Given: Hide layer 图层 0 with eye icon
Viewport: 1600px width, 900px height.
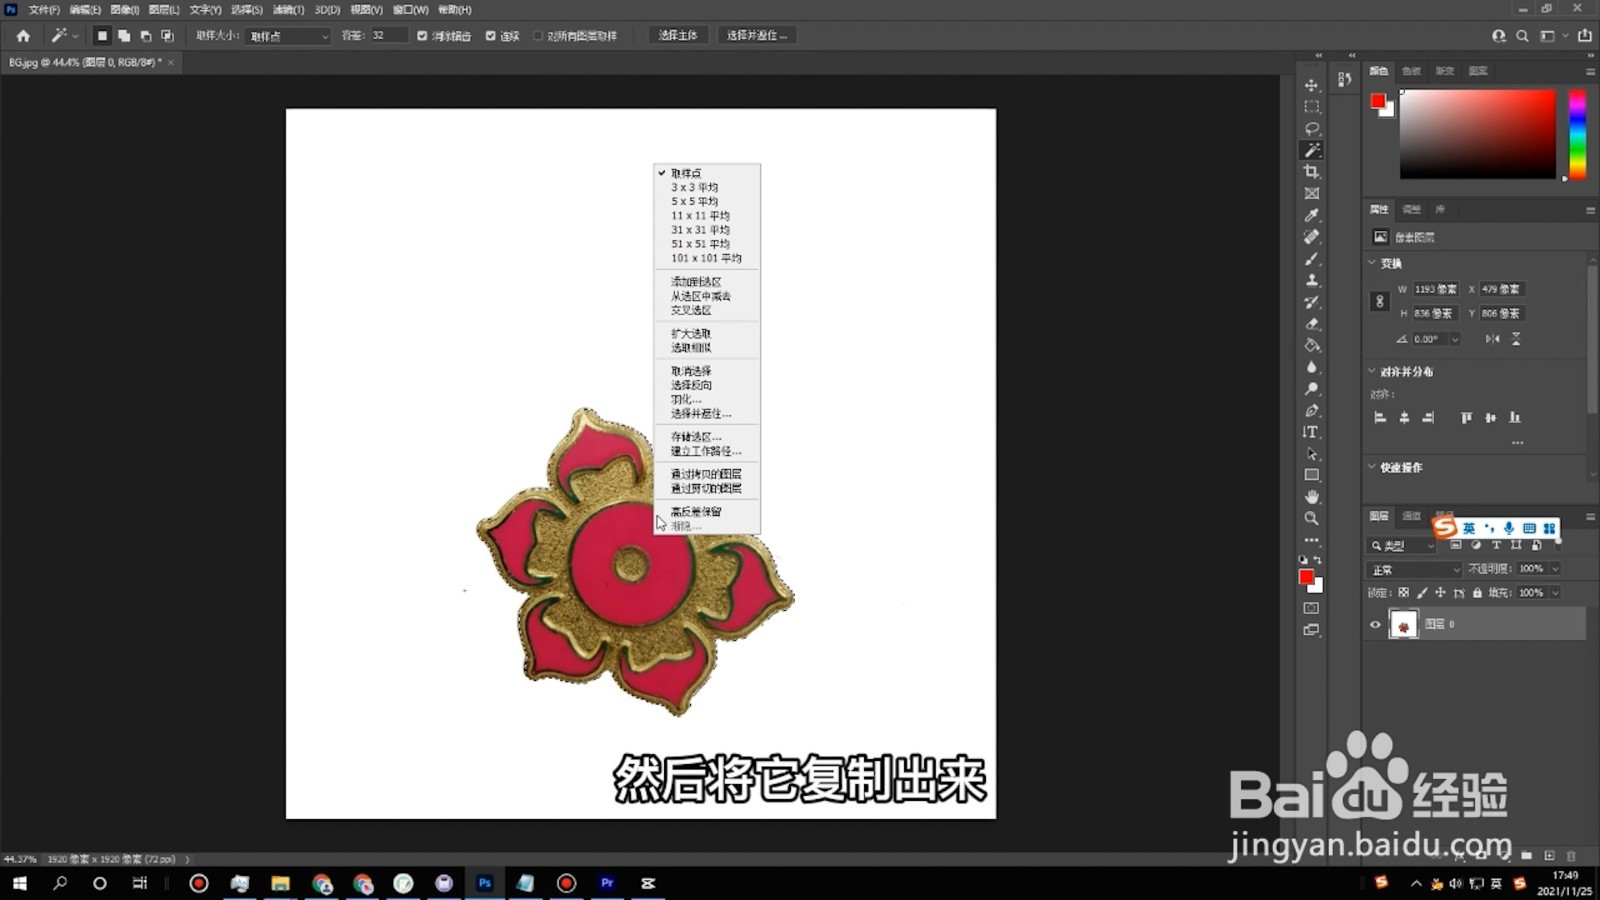Looking at the screenshot, I should pyautogui.click(x=1376, y=625).
